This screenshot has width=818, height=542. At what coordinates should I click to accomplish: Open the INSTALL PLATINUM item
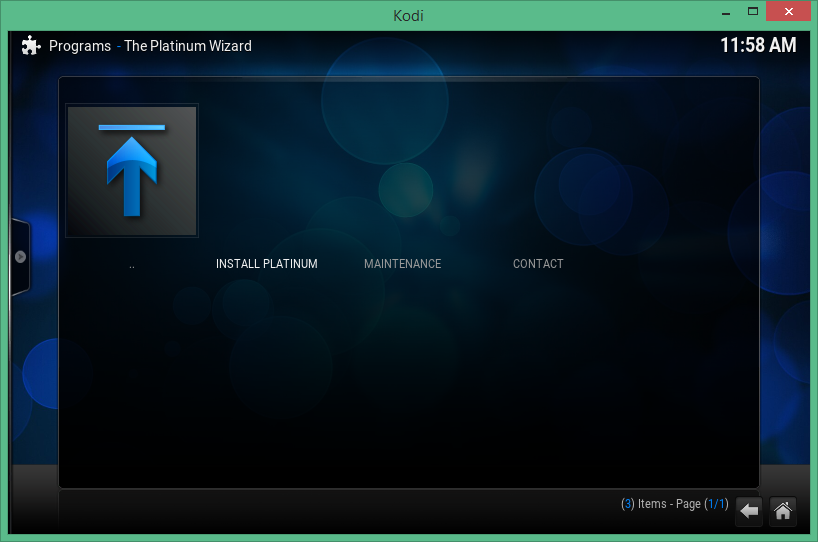pyautogui.click(x=267, y=264)
